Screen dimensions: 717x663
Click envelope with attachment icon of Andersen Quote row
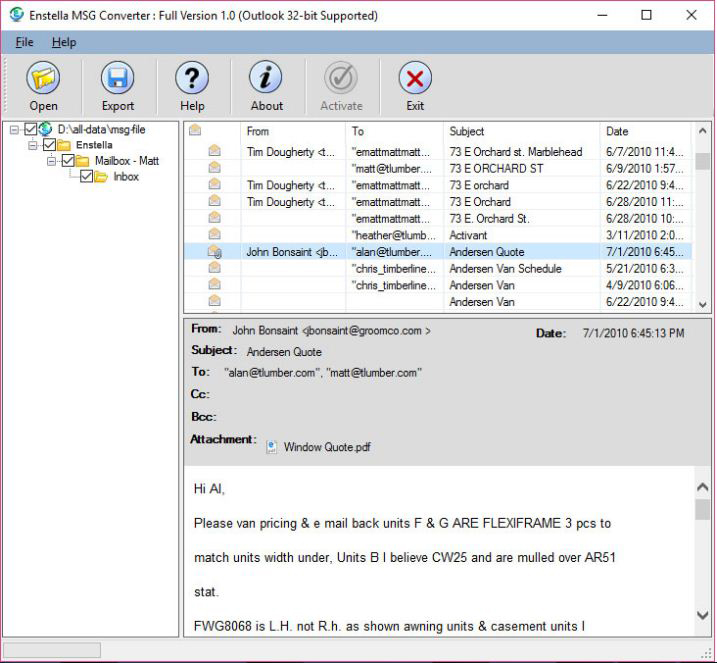(215, 251)
